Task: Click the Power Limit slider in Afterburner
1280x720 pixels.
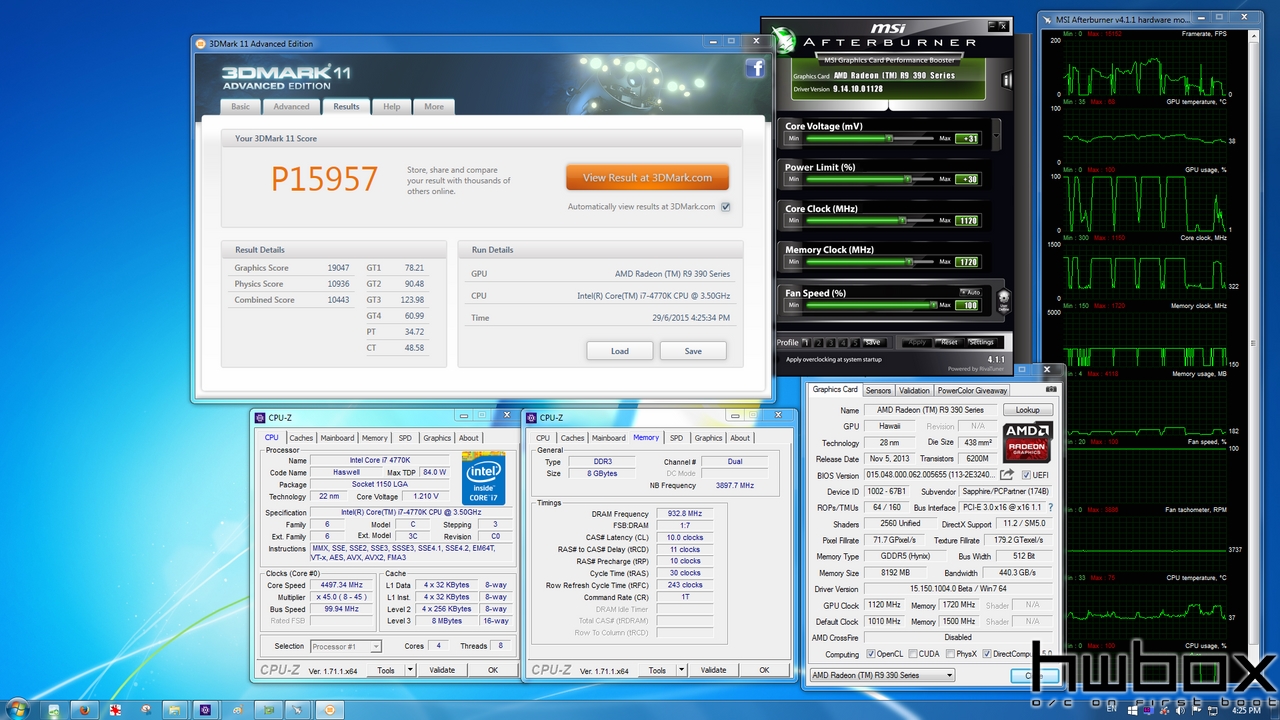Action: [x=871, y=180]
